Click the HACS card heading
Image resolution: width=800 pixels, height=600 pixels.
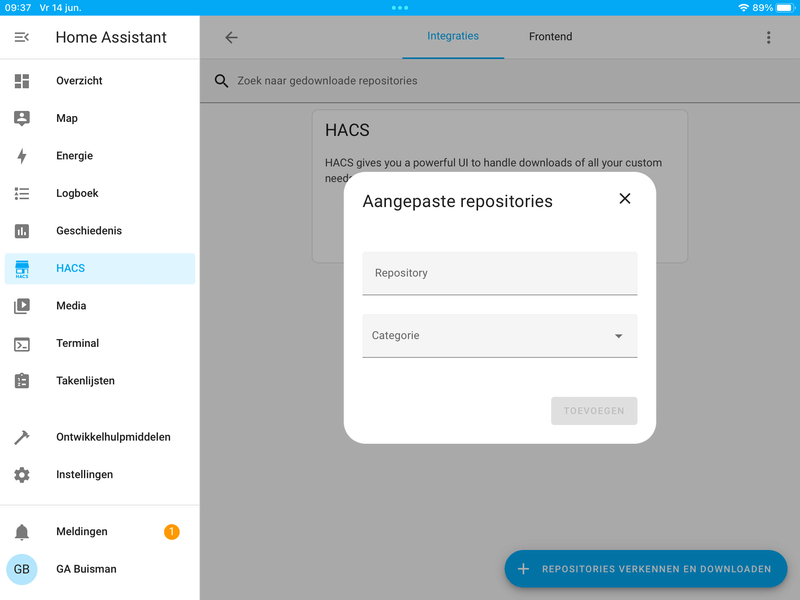pyautogui.click(x=347, y=130)
